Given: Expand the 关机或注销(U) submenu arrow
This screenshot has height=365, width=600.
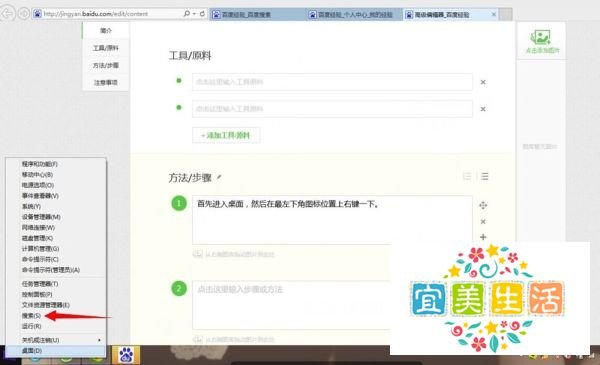Looking at the screenshot, I should coord(99,340).
